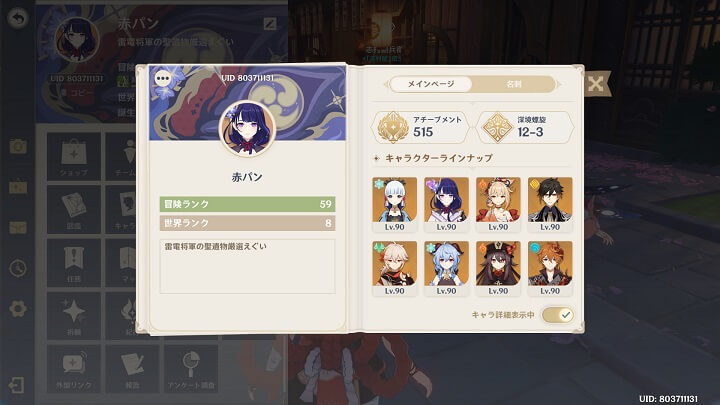Switch to the メインページ tab
Screen dimensions: 720x405
[x=431, y=84]
